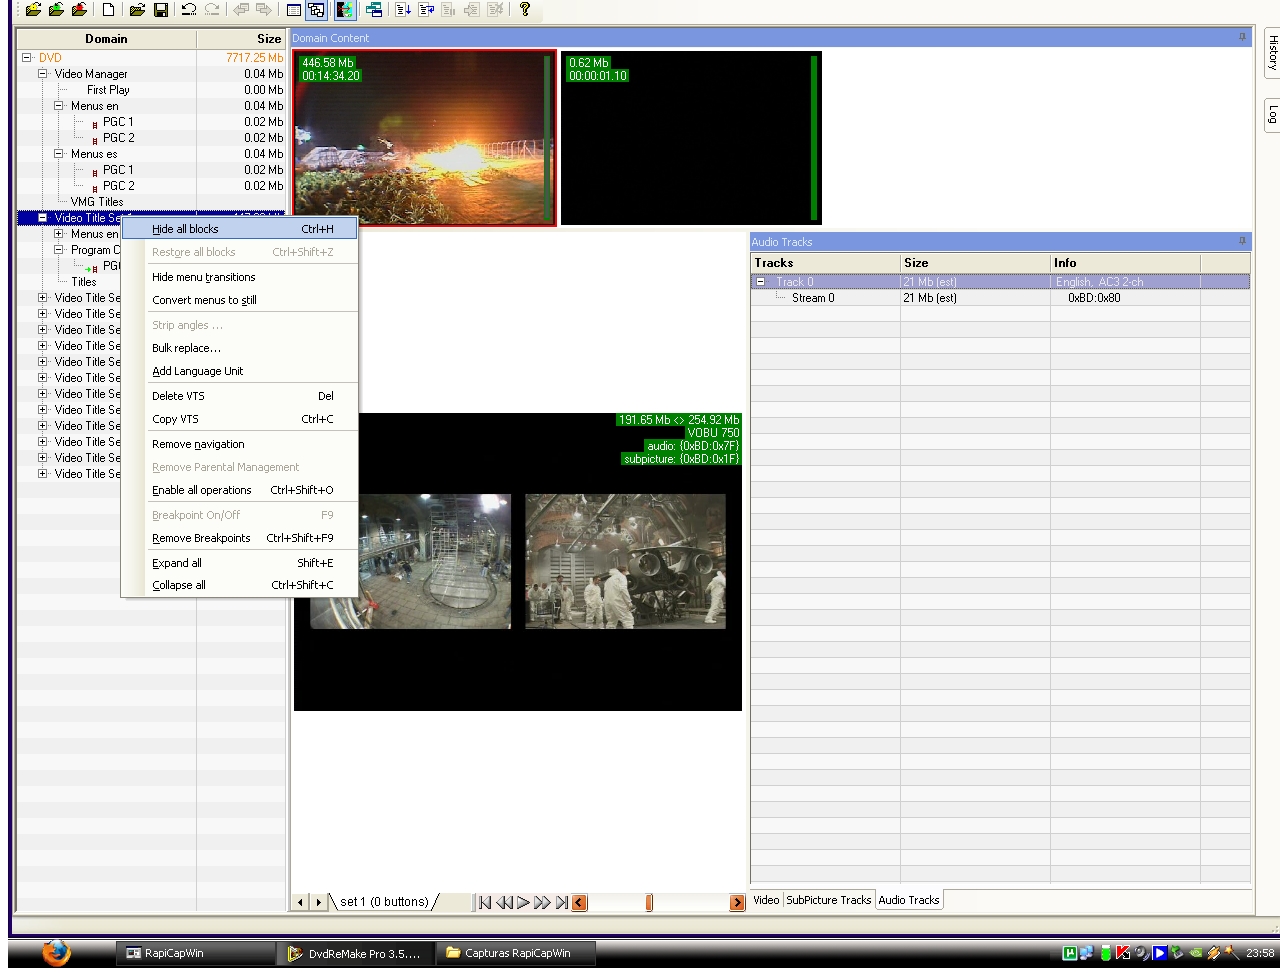Jump to first frame in preview controls

point(484,902)
